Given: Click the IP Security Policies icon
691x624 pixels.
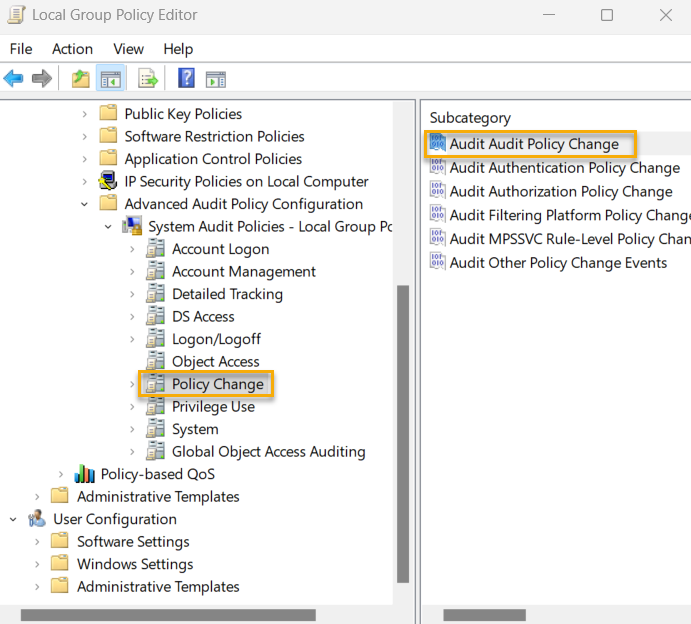Looking at the screenshot, I should (109, 181).
